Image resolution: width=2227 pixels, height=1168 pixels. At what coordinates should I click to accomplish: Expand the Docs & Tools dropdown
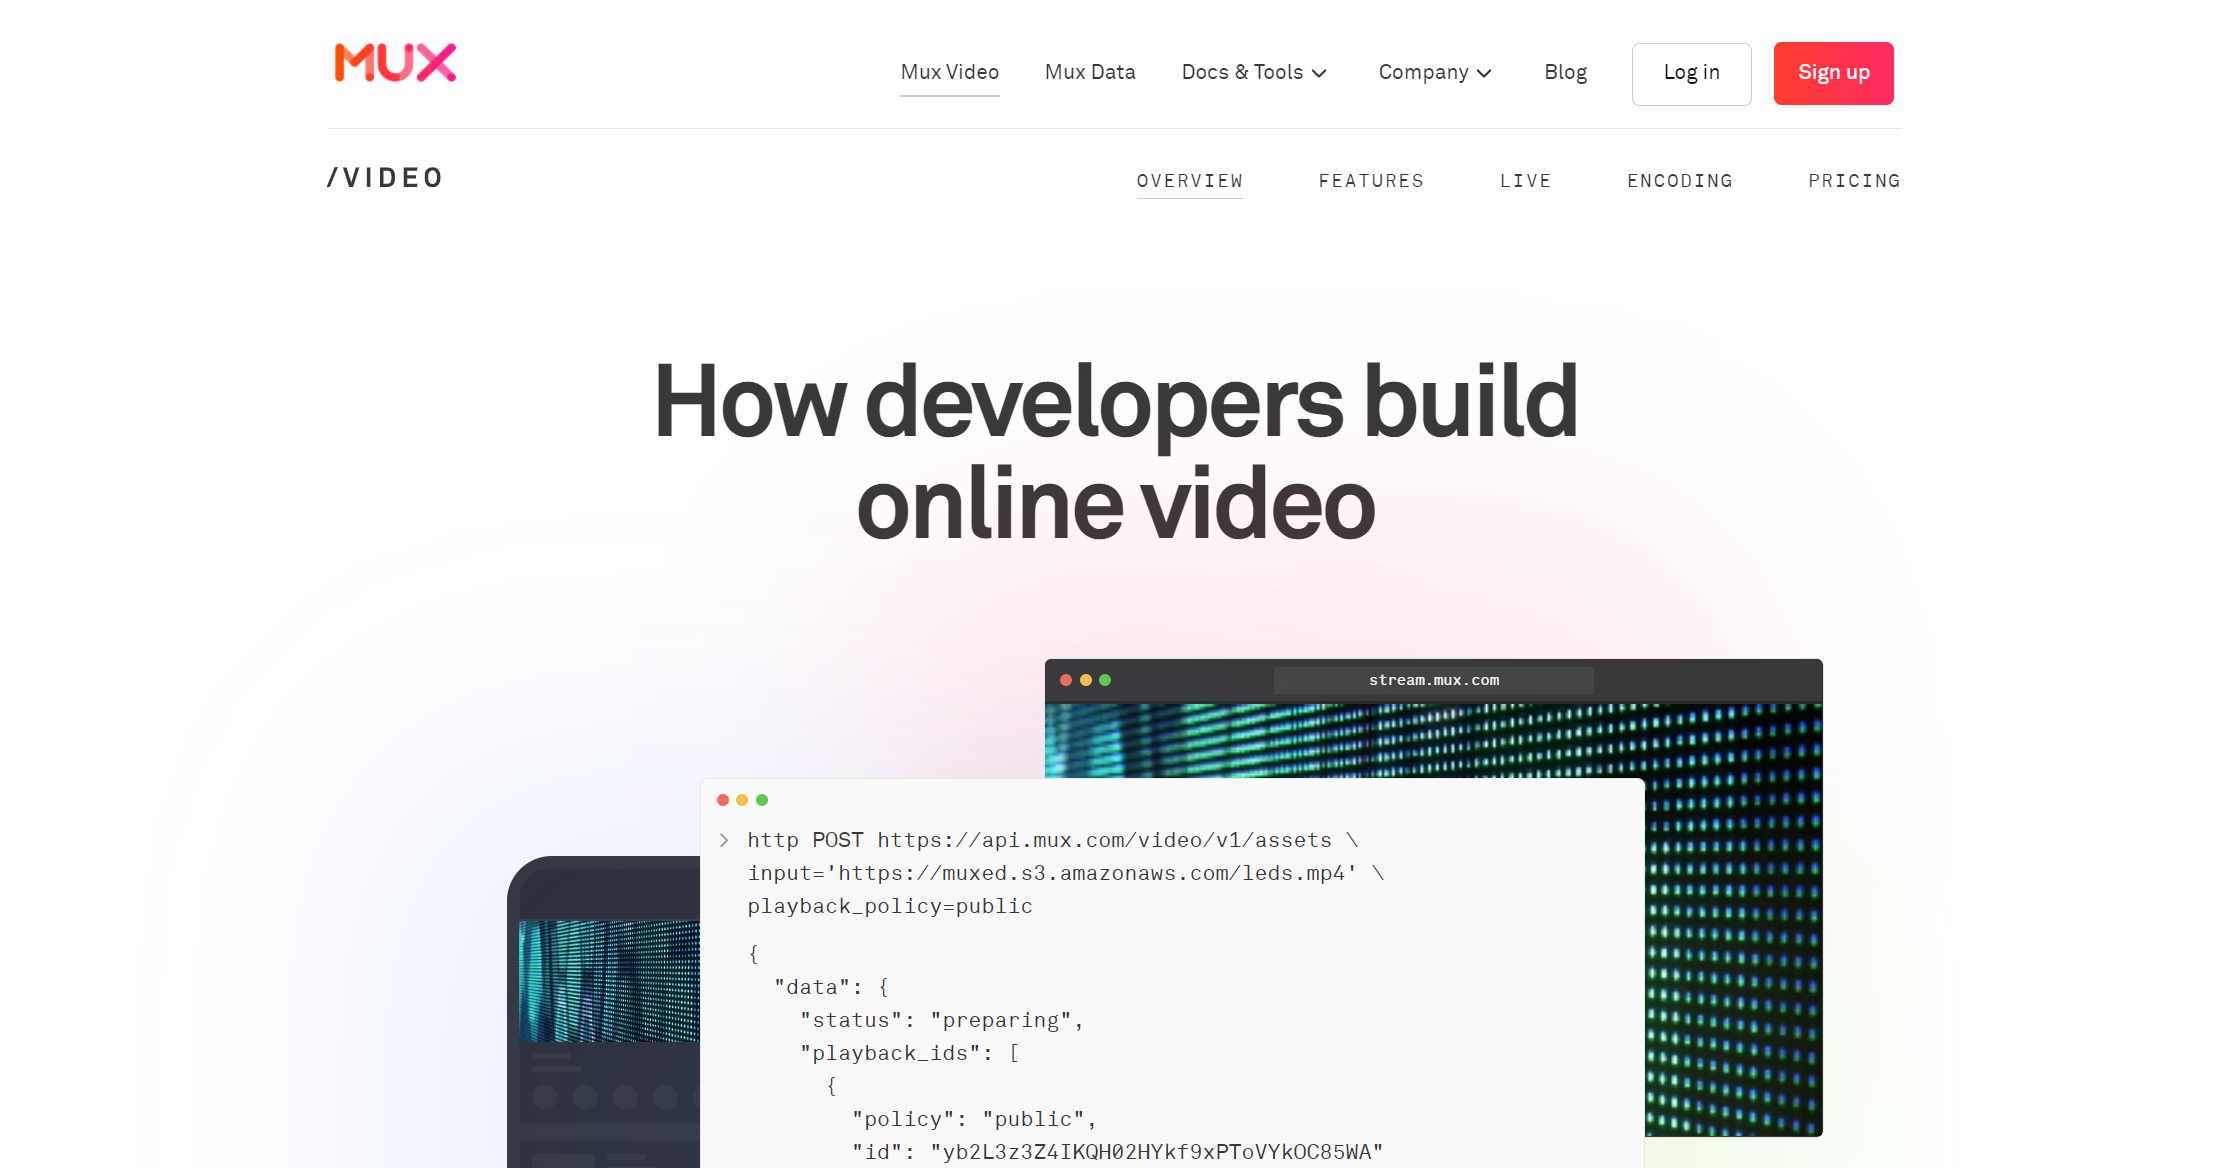pos(1242,72)
